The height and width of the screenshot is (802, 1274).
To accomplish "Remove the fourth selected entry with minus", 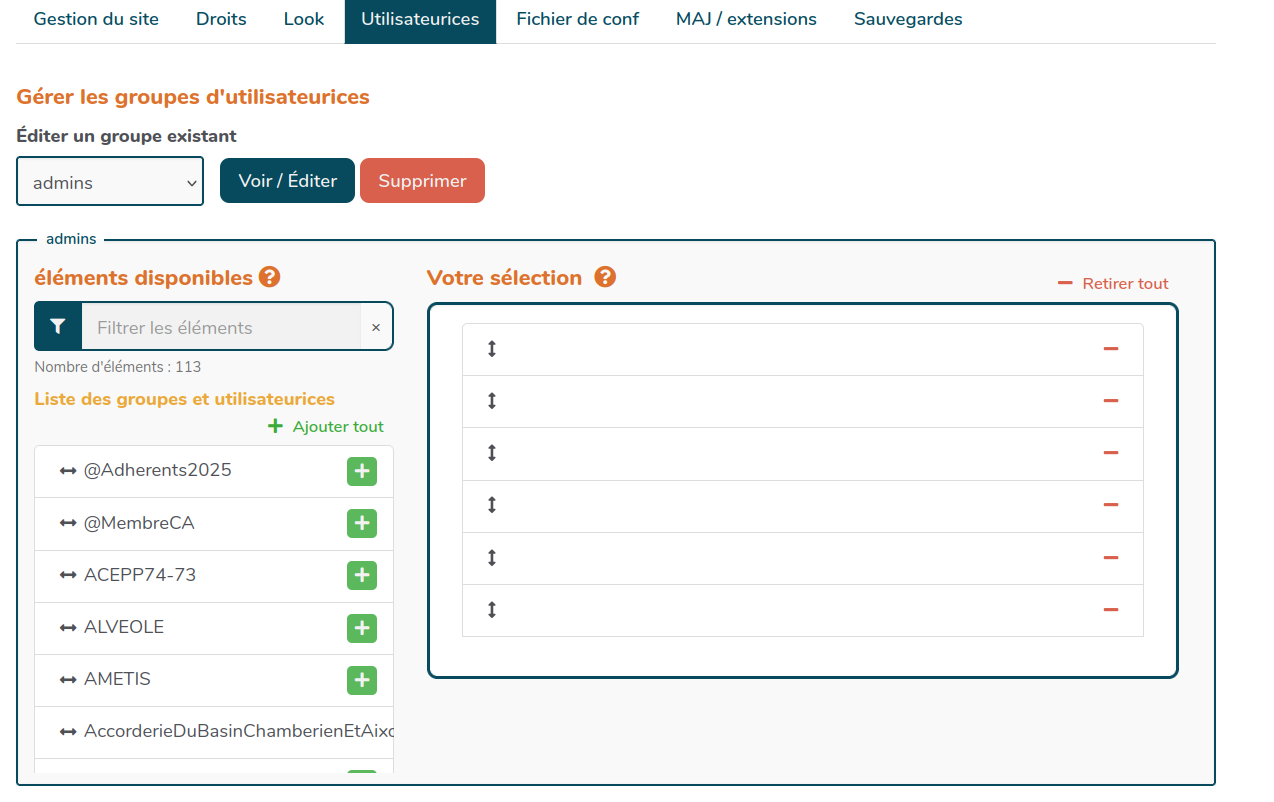I will click(1110, 505).
